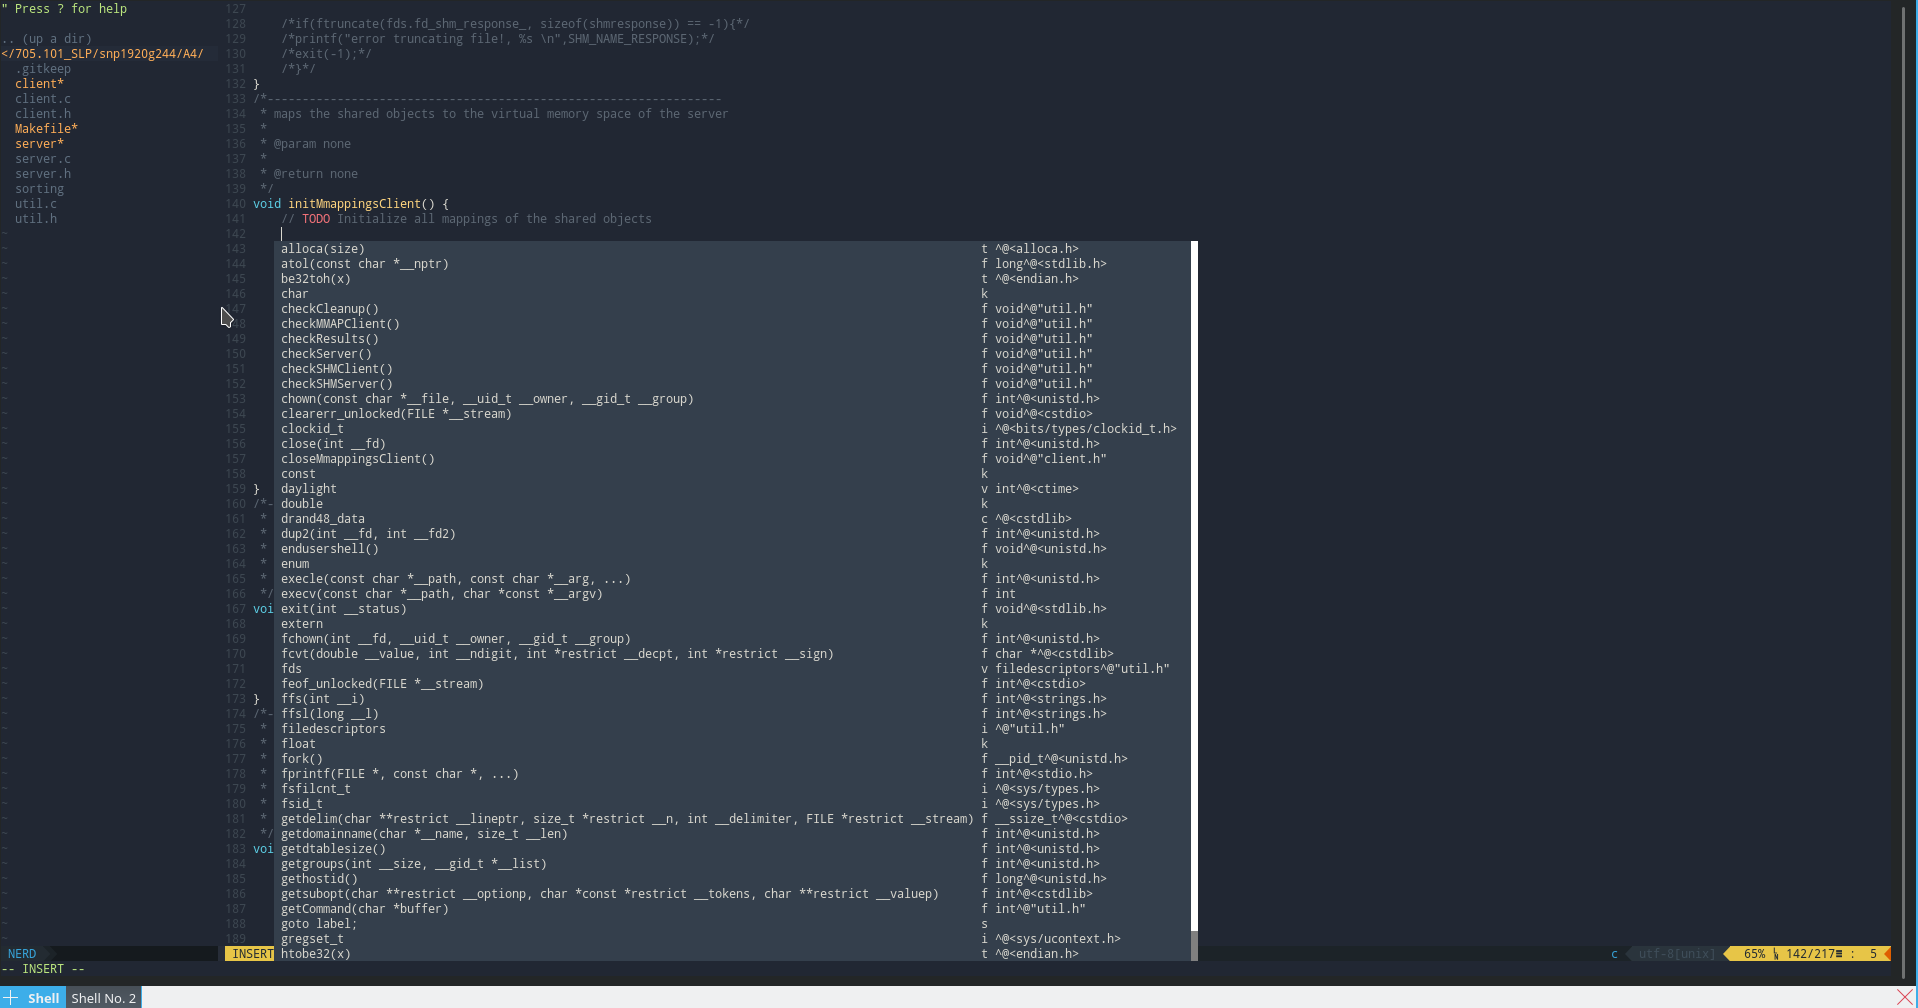Open client.c in the NERDTree sidebar
Screen dimensions: 1918x1008
point(42,98)
